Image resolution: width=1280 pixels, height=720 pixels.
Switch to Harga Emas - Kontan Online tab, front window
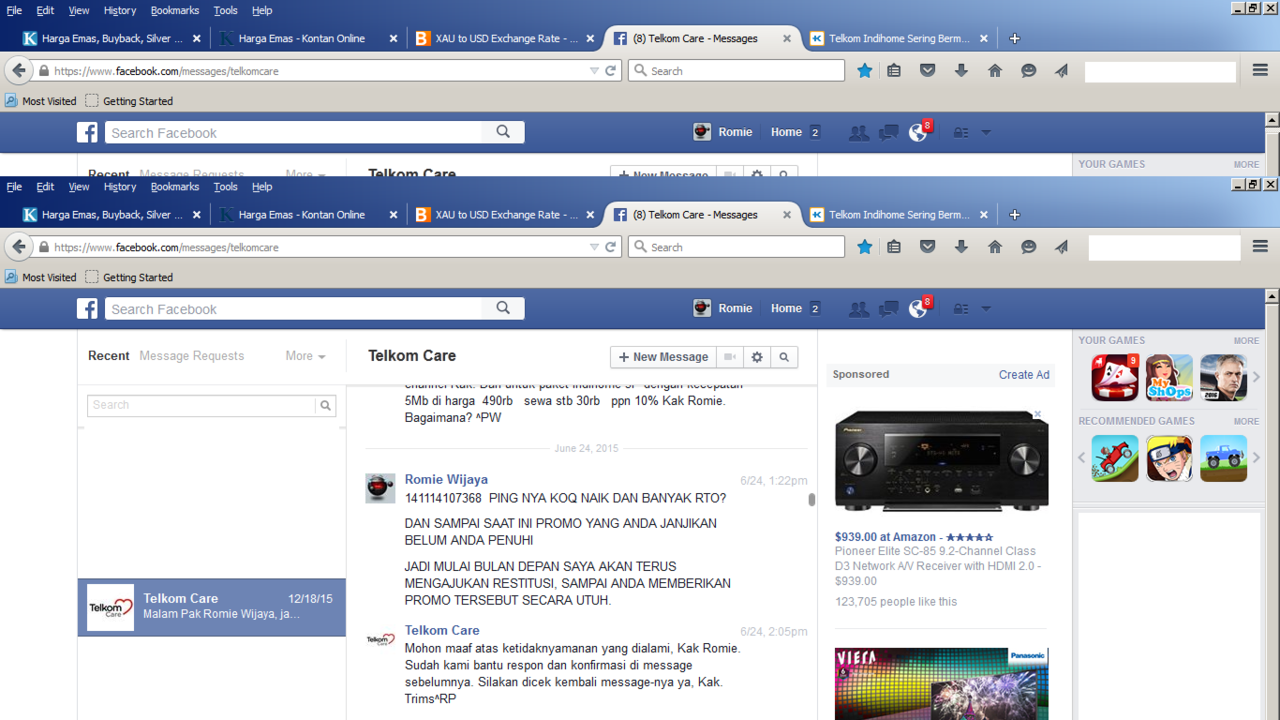pos(302,215)
